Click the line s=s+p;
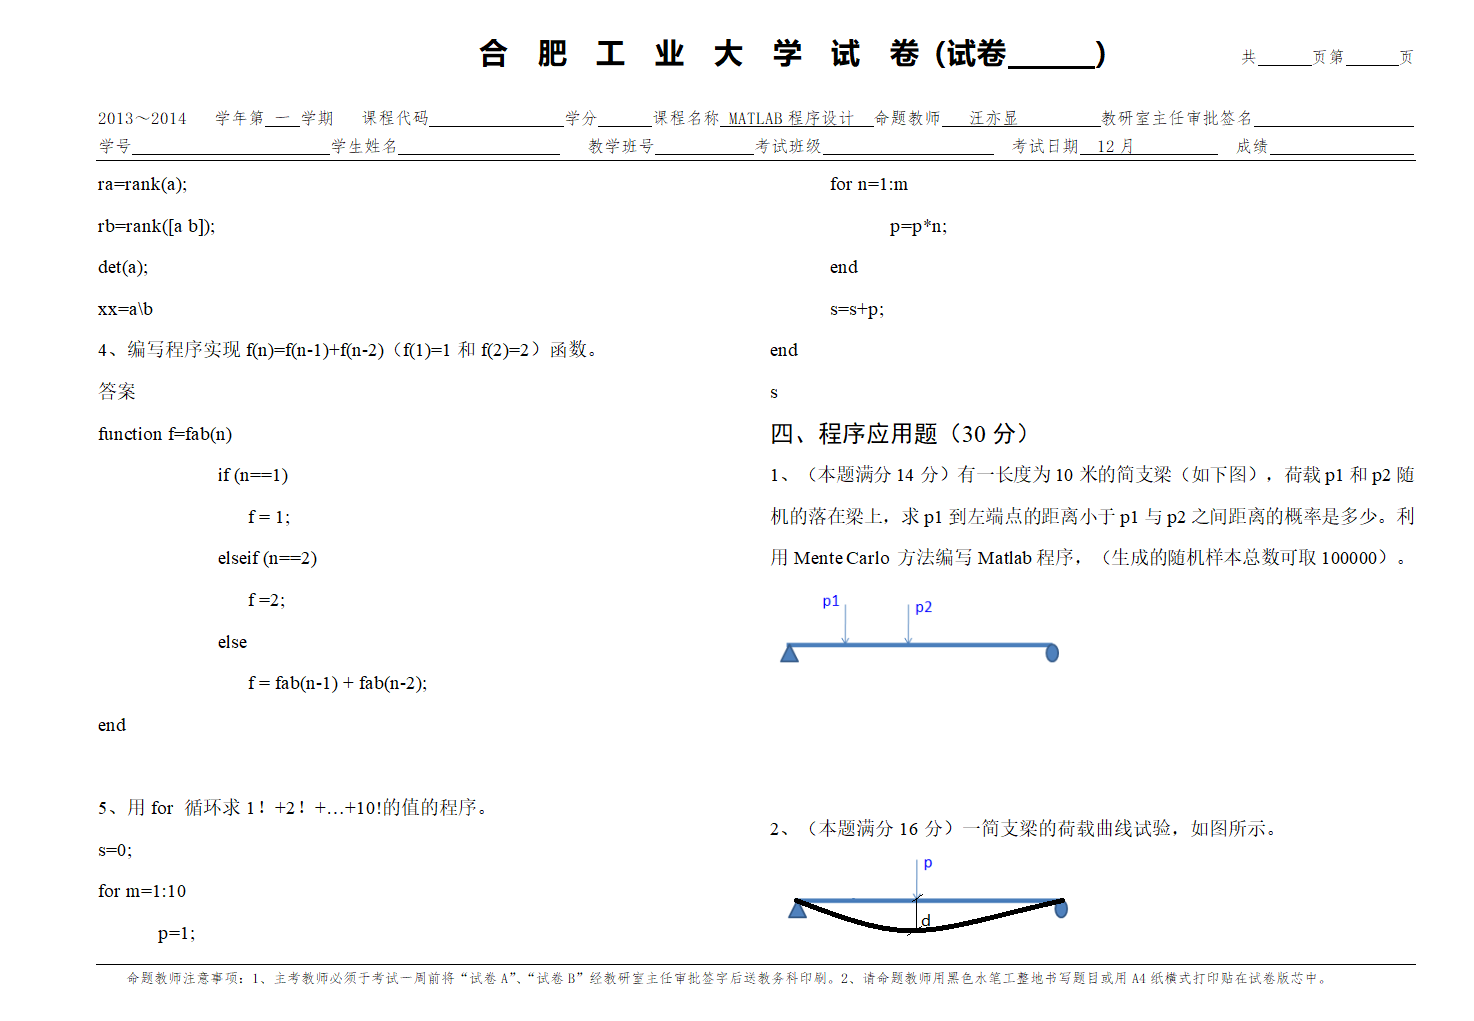Image resolution: width=1474 pixels, height=1021 pixels. [x=857, y=309]
